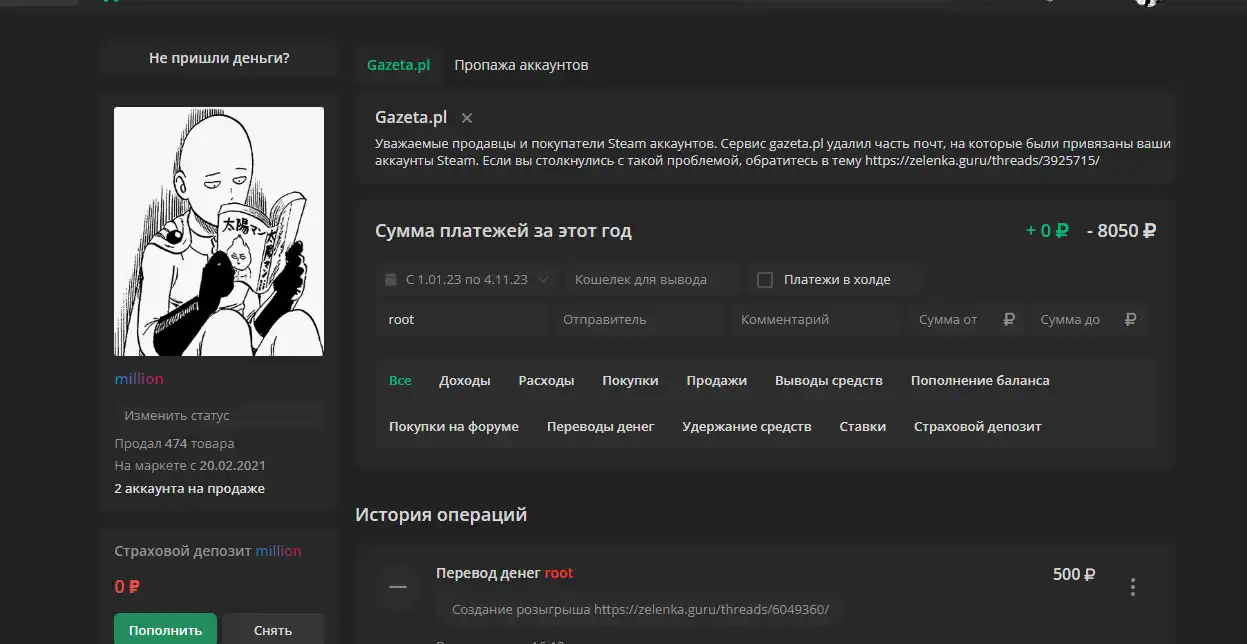
Task: Select the Переводы денег filter
Action: tap(601, 427)
